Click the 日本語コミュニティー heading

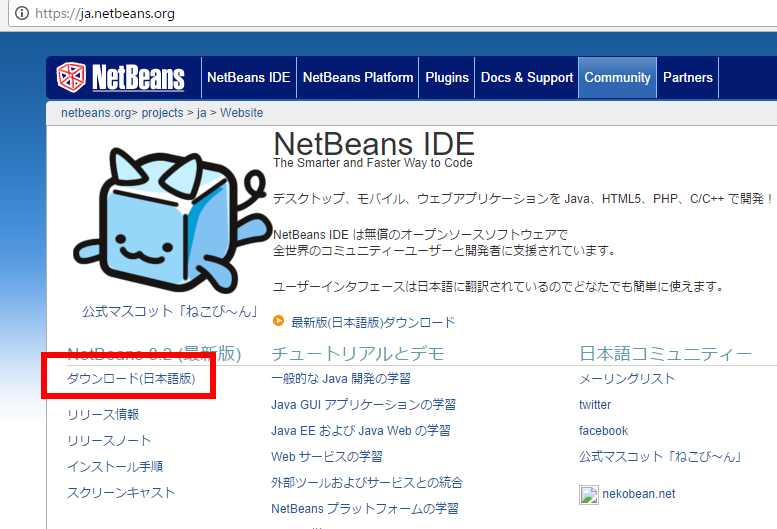click(x=665, y=354)
